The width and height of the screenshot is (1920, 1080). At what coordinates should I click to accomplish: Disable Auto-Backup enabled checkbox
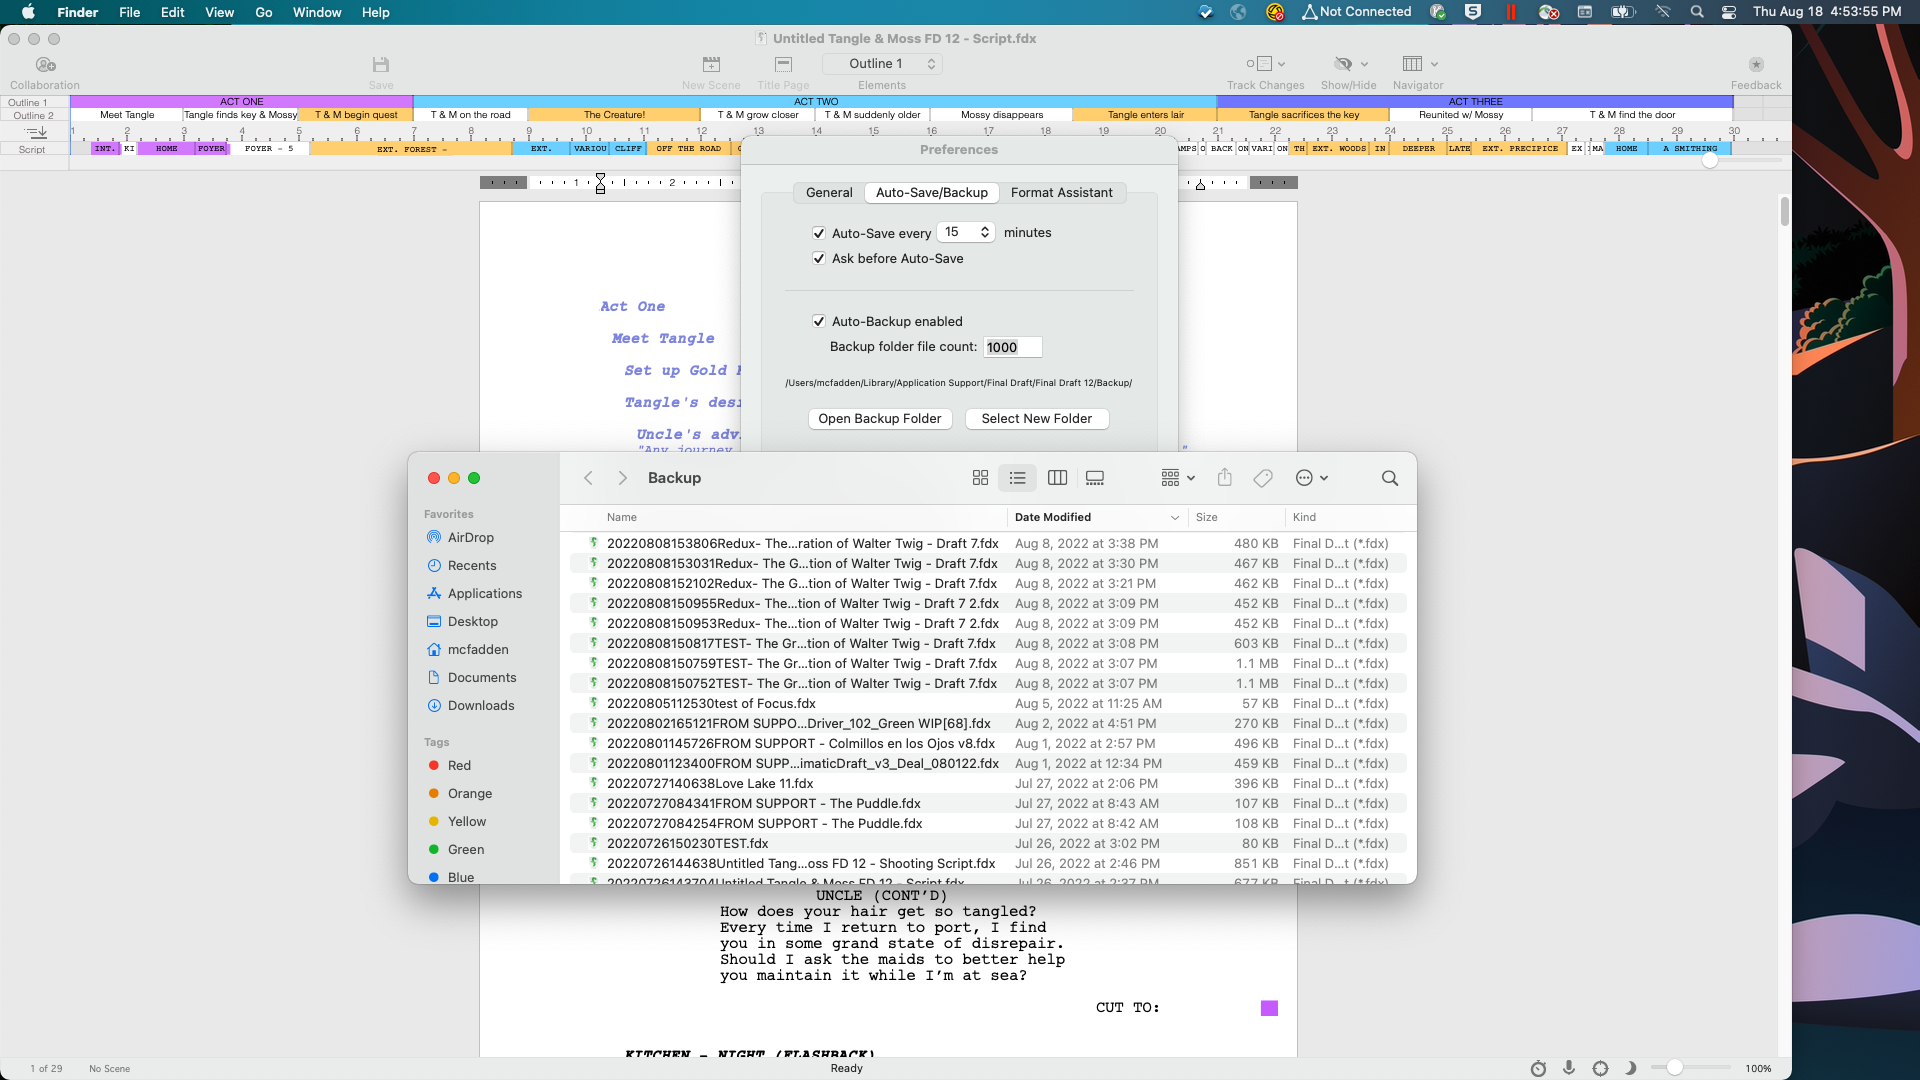(x=819, y=321)
